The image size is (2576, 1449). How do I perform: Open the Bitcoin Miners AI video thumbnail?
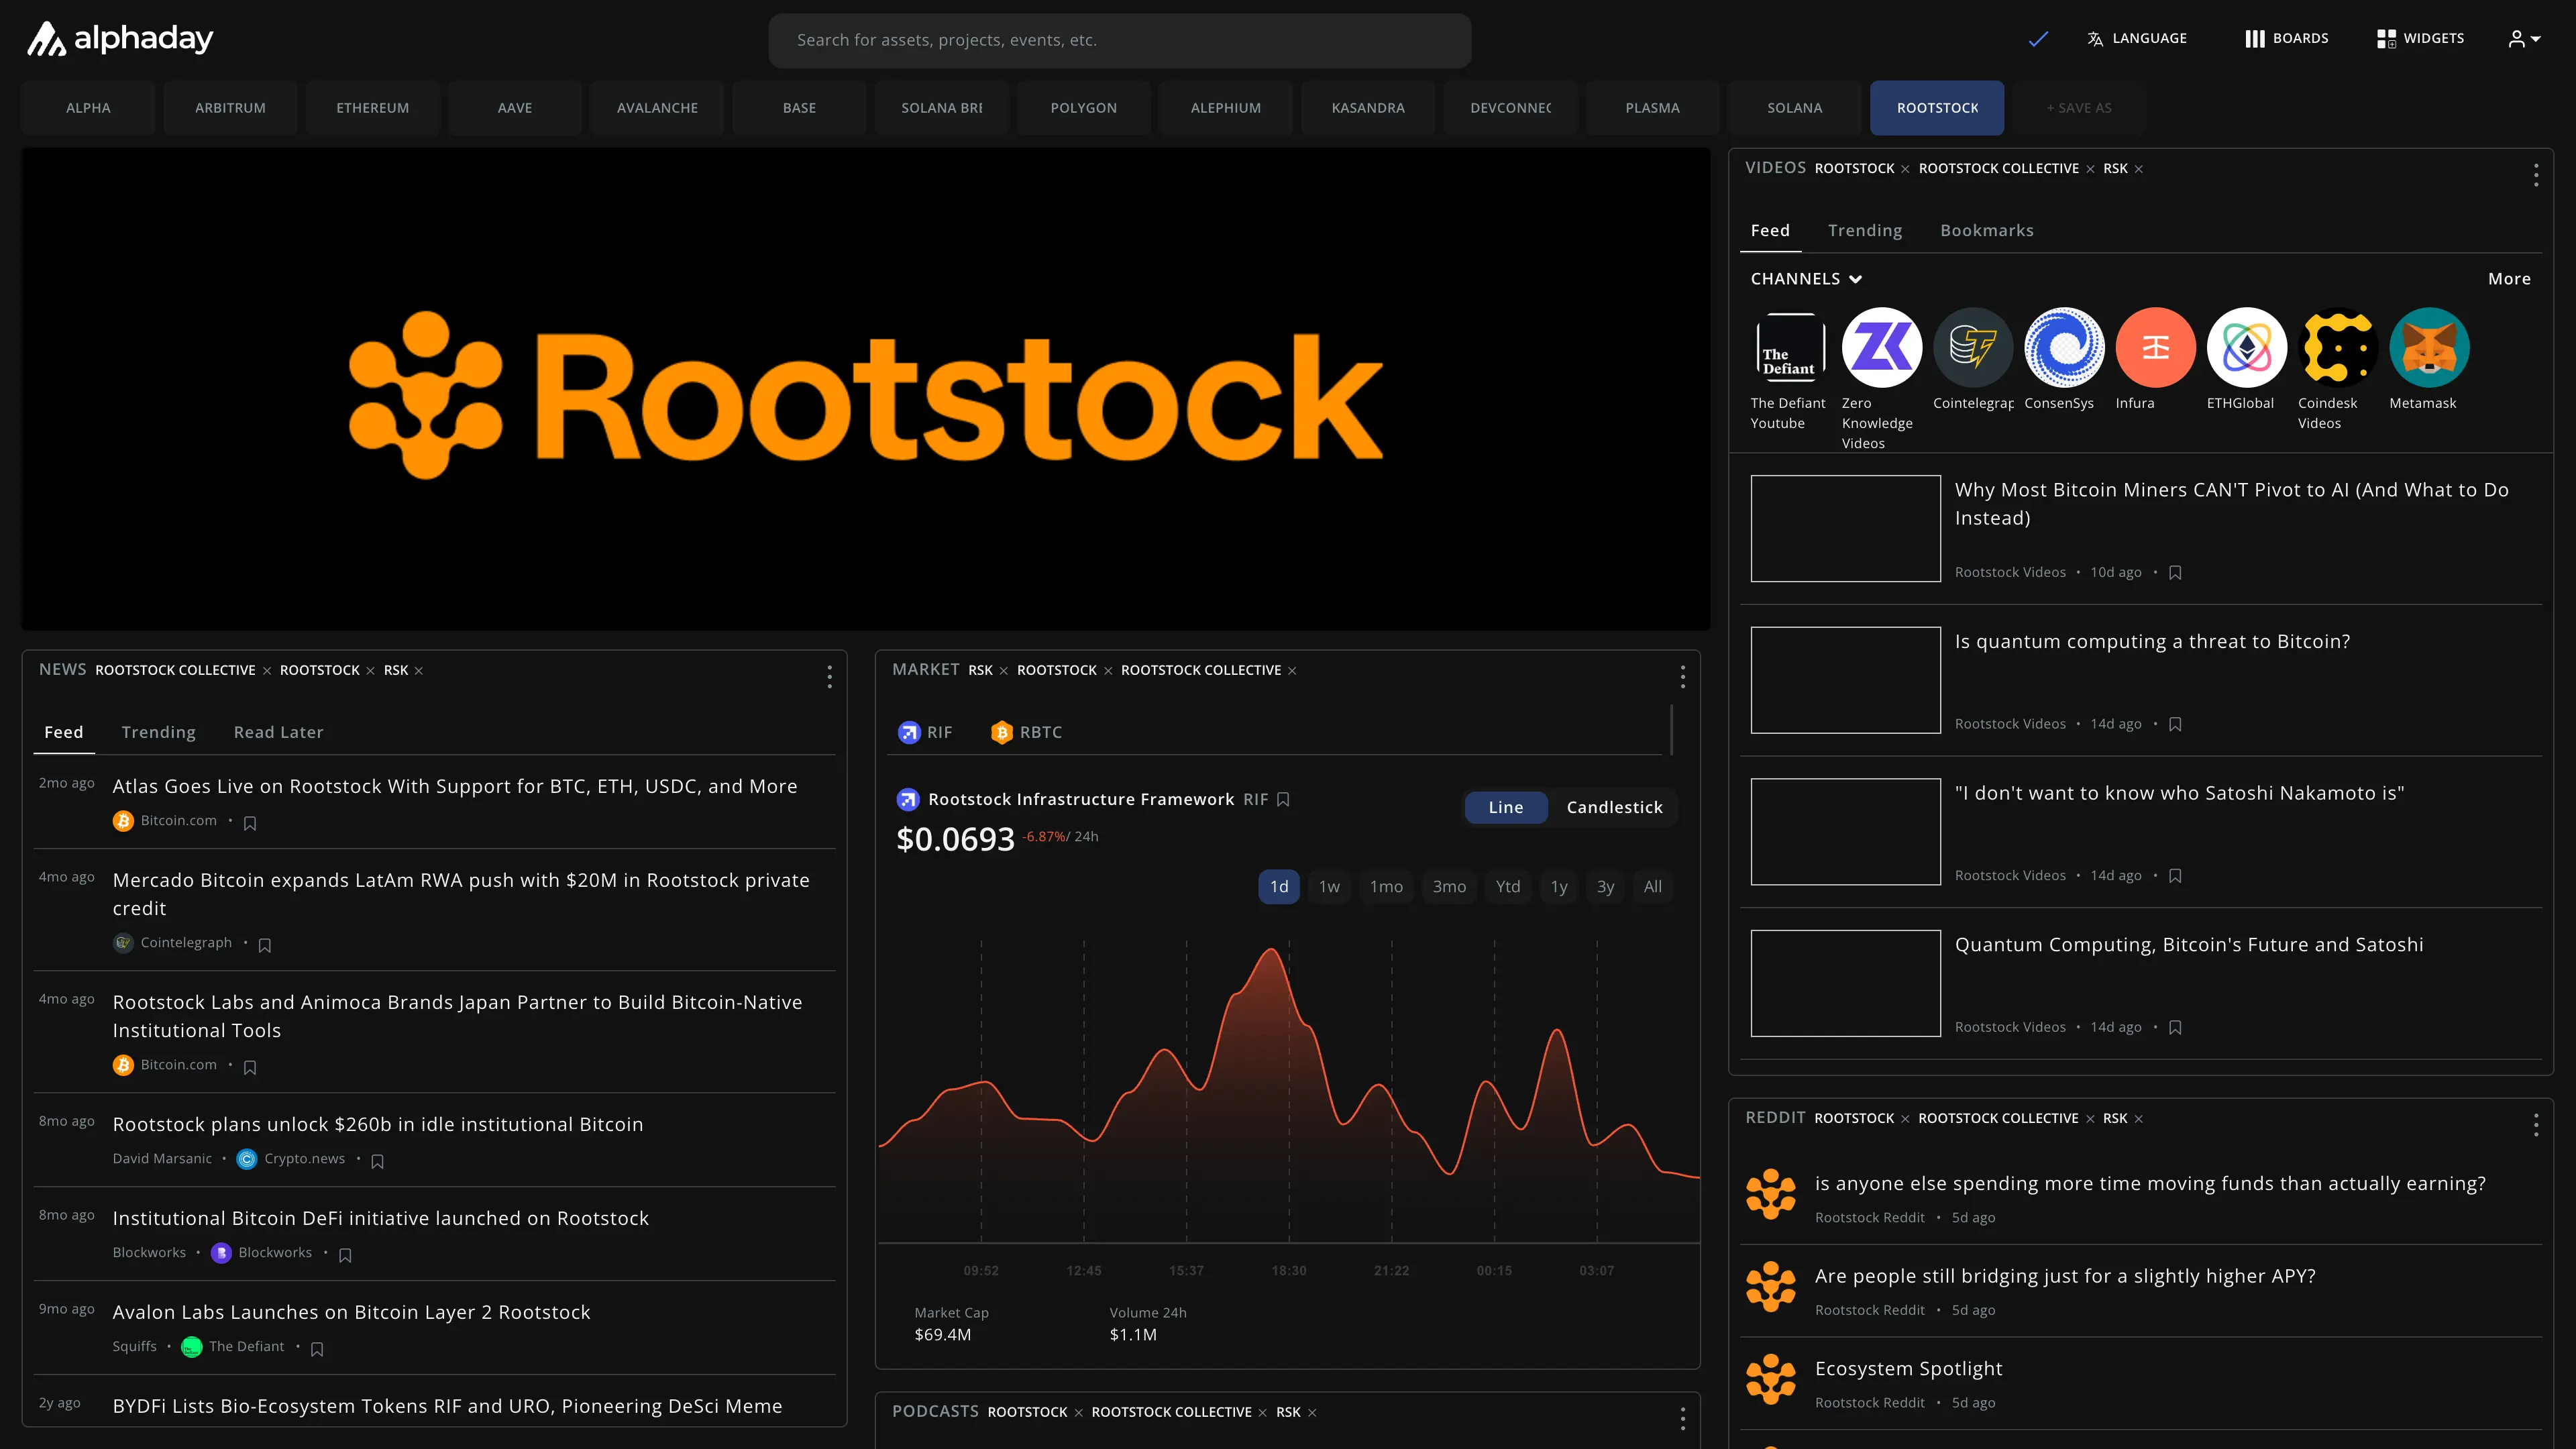coord(1845,528)
